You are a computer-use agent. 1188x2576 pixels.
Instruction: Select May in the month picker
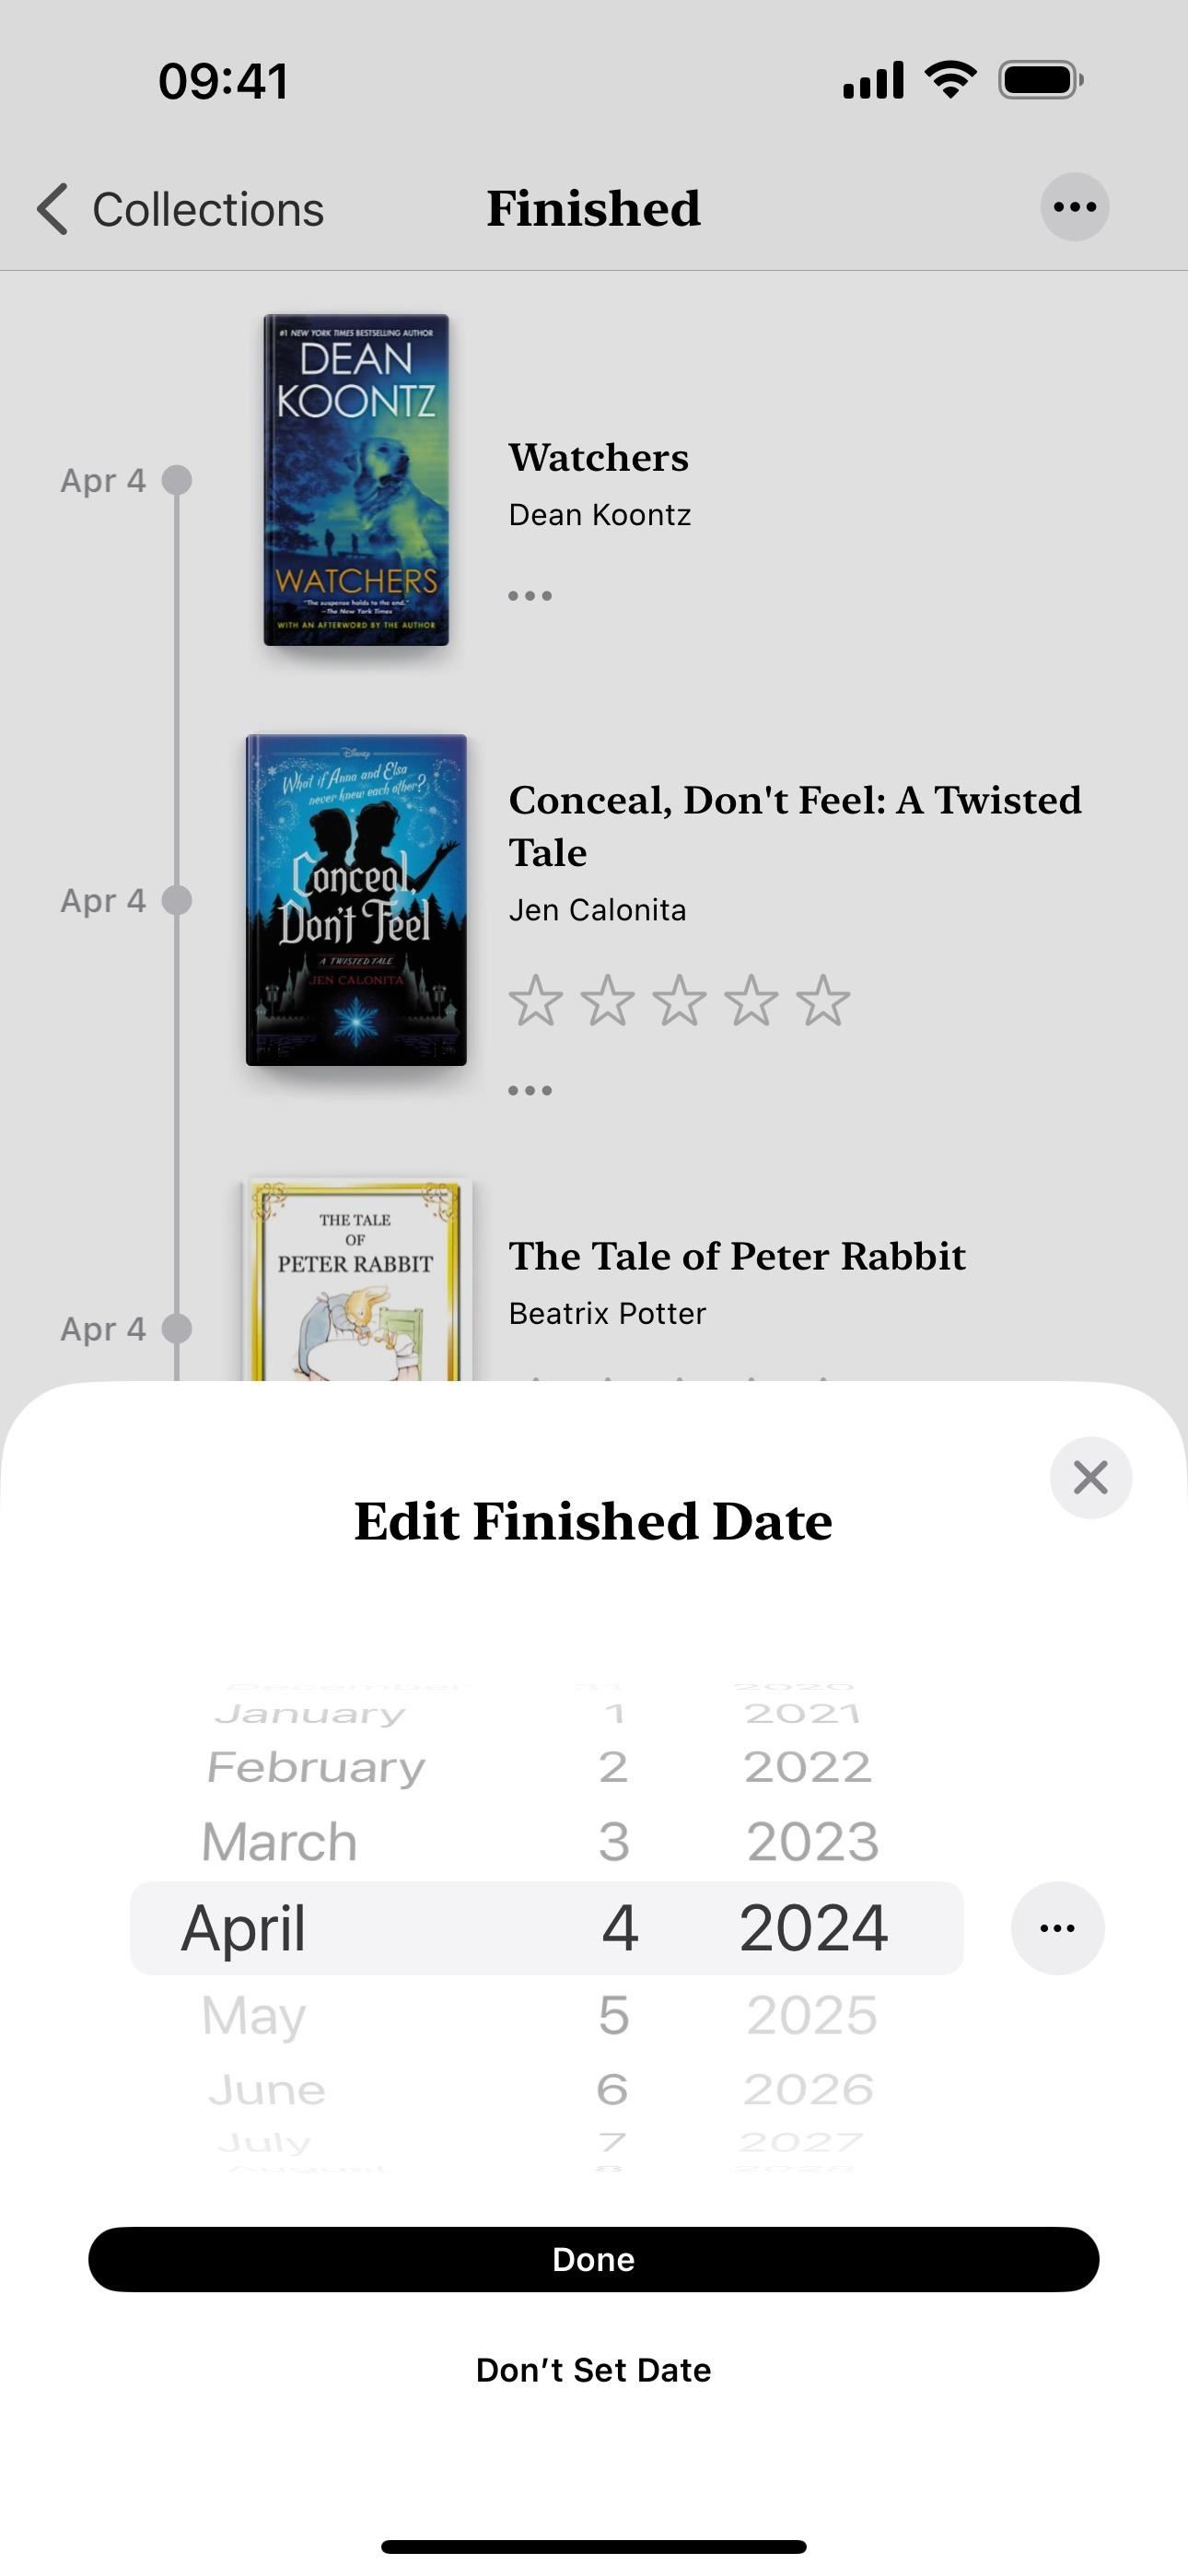[x=253, y=2015]
